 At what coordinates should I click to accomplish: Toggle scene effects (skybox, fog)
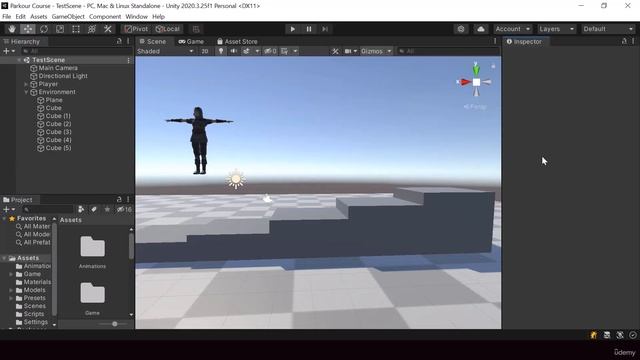(247, 51)
